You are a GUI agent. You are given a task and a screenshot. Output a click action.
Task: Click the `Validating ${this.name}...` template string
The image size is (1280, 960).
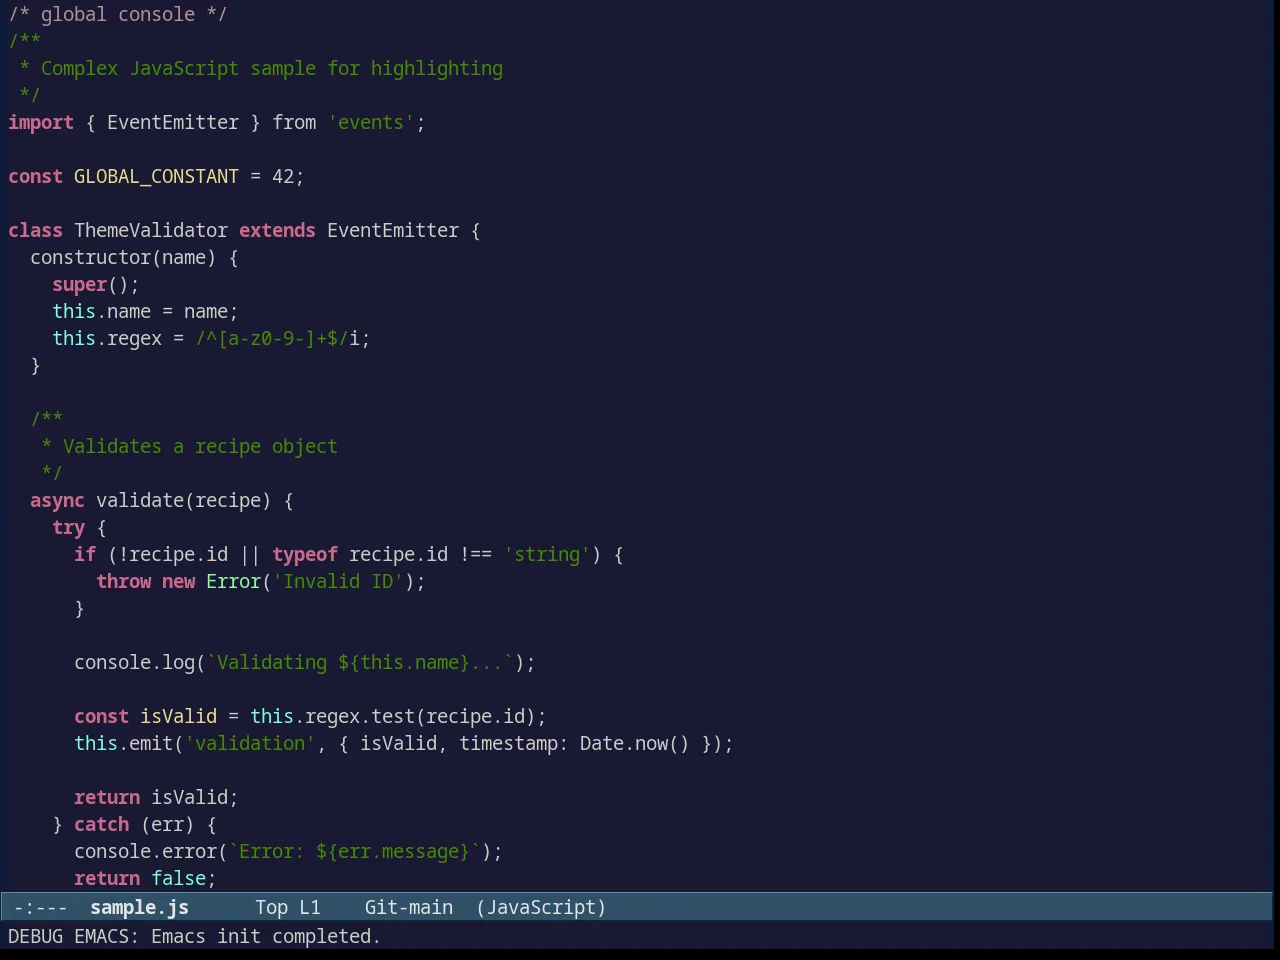point(360,662)
